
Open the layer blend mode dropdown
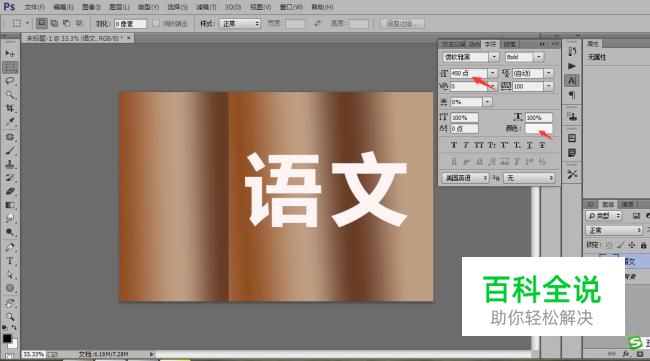(x=614, y=230)
